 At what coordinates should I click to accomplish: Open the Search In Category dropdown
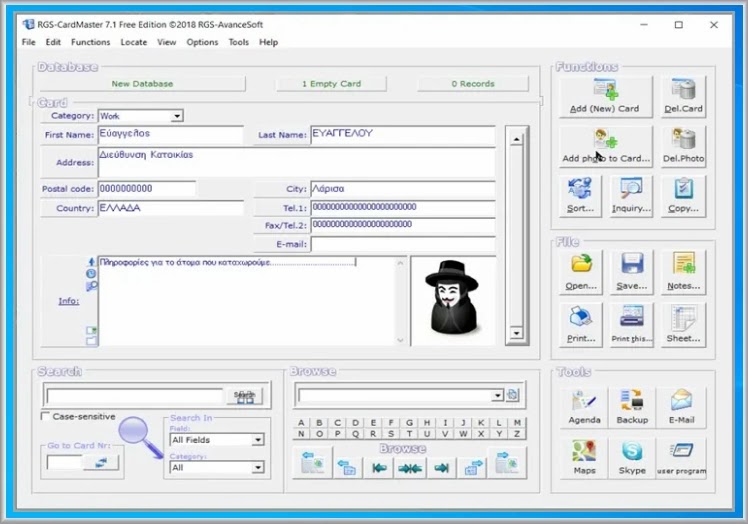coord(258,467)
